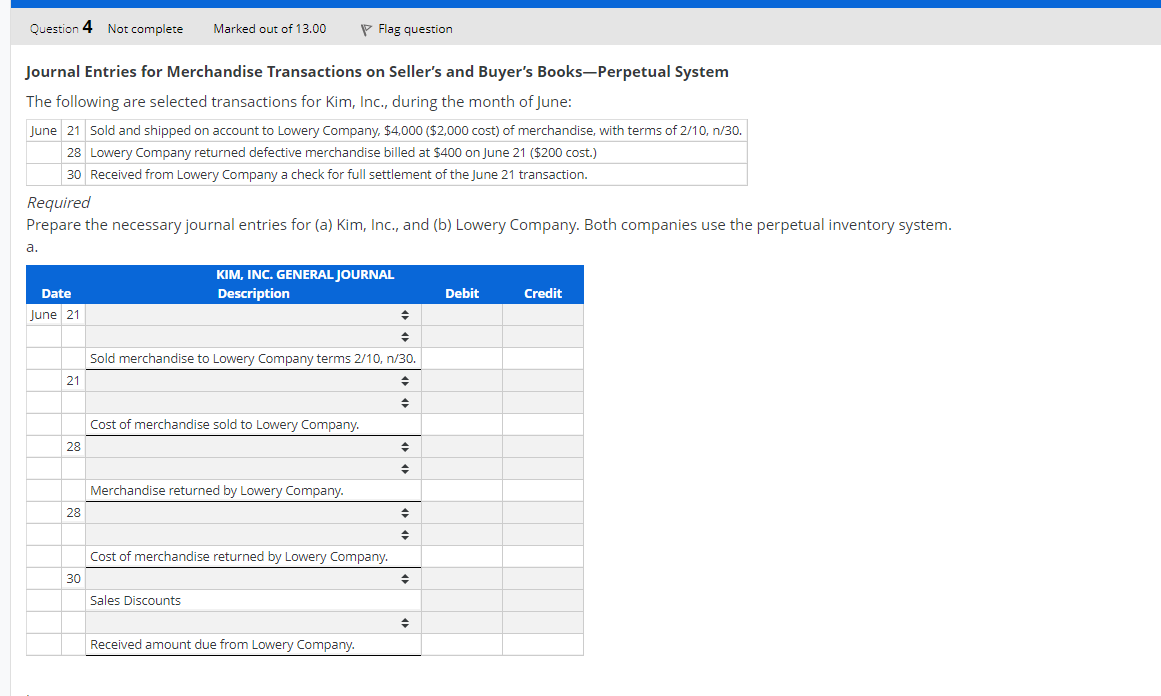Click the 'Received amount due from Lowery Company.' explanation
Screen dimensions: 1161x696
222,644
